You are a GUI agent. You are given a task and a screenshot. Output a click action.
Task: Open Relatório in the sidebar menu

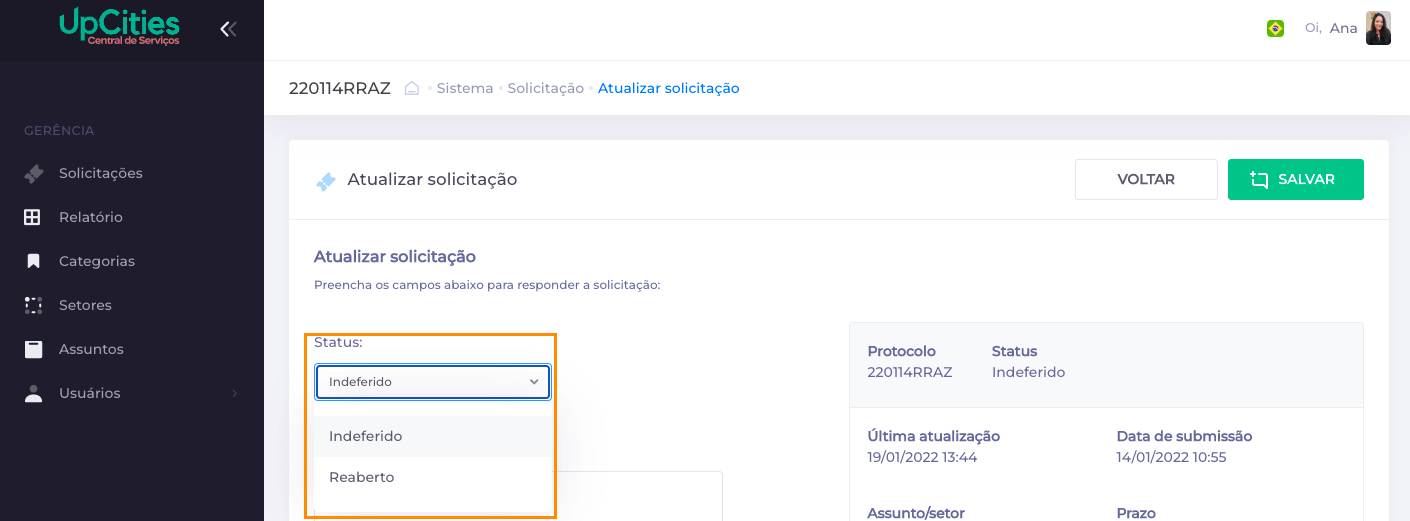pos(91,217)
